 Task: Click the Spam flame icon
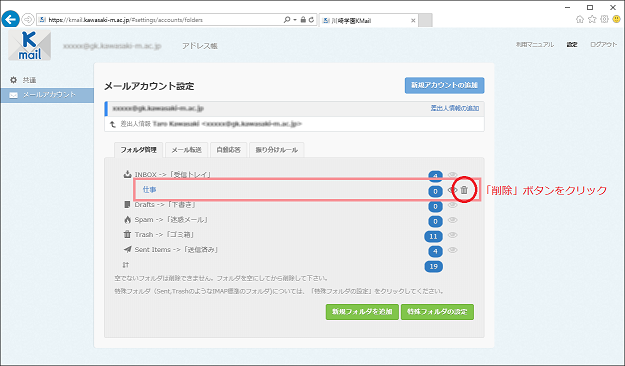click(127, 220)
